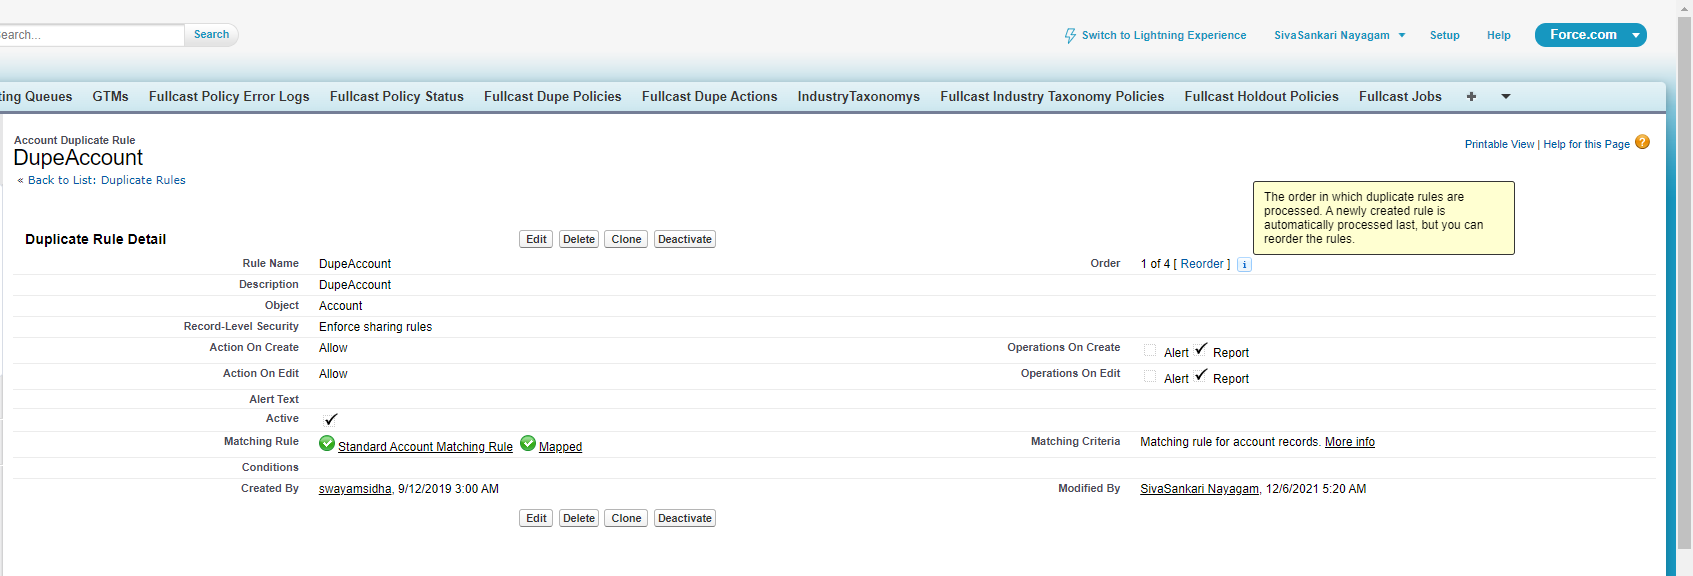
Task: Click 'Allow' value for Action On Create
Action: click(333, 348)
